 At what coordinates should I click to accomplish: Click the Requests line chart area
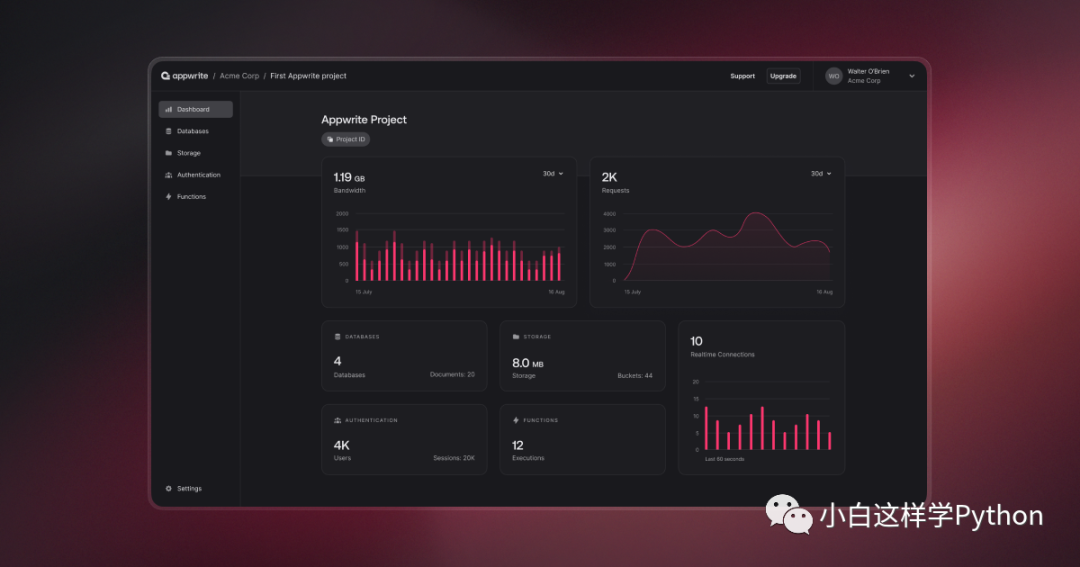click(x=727, y=247)
